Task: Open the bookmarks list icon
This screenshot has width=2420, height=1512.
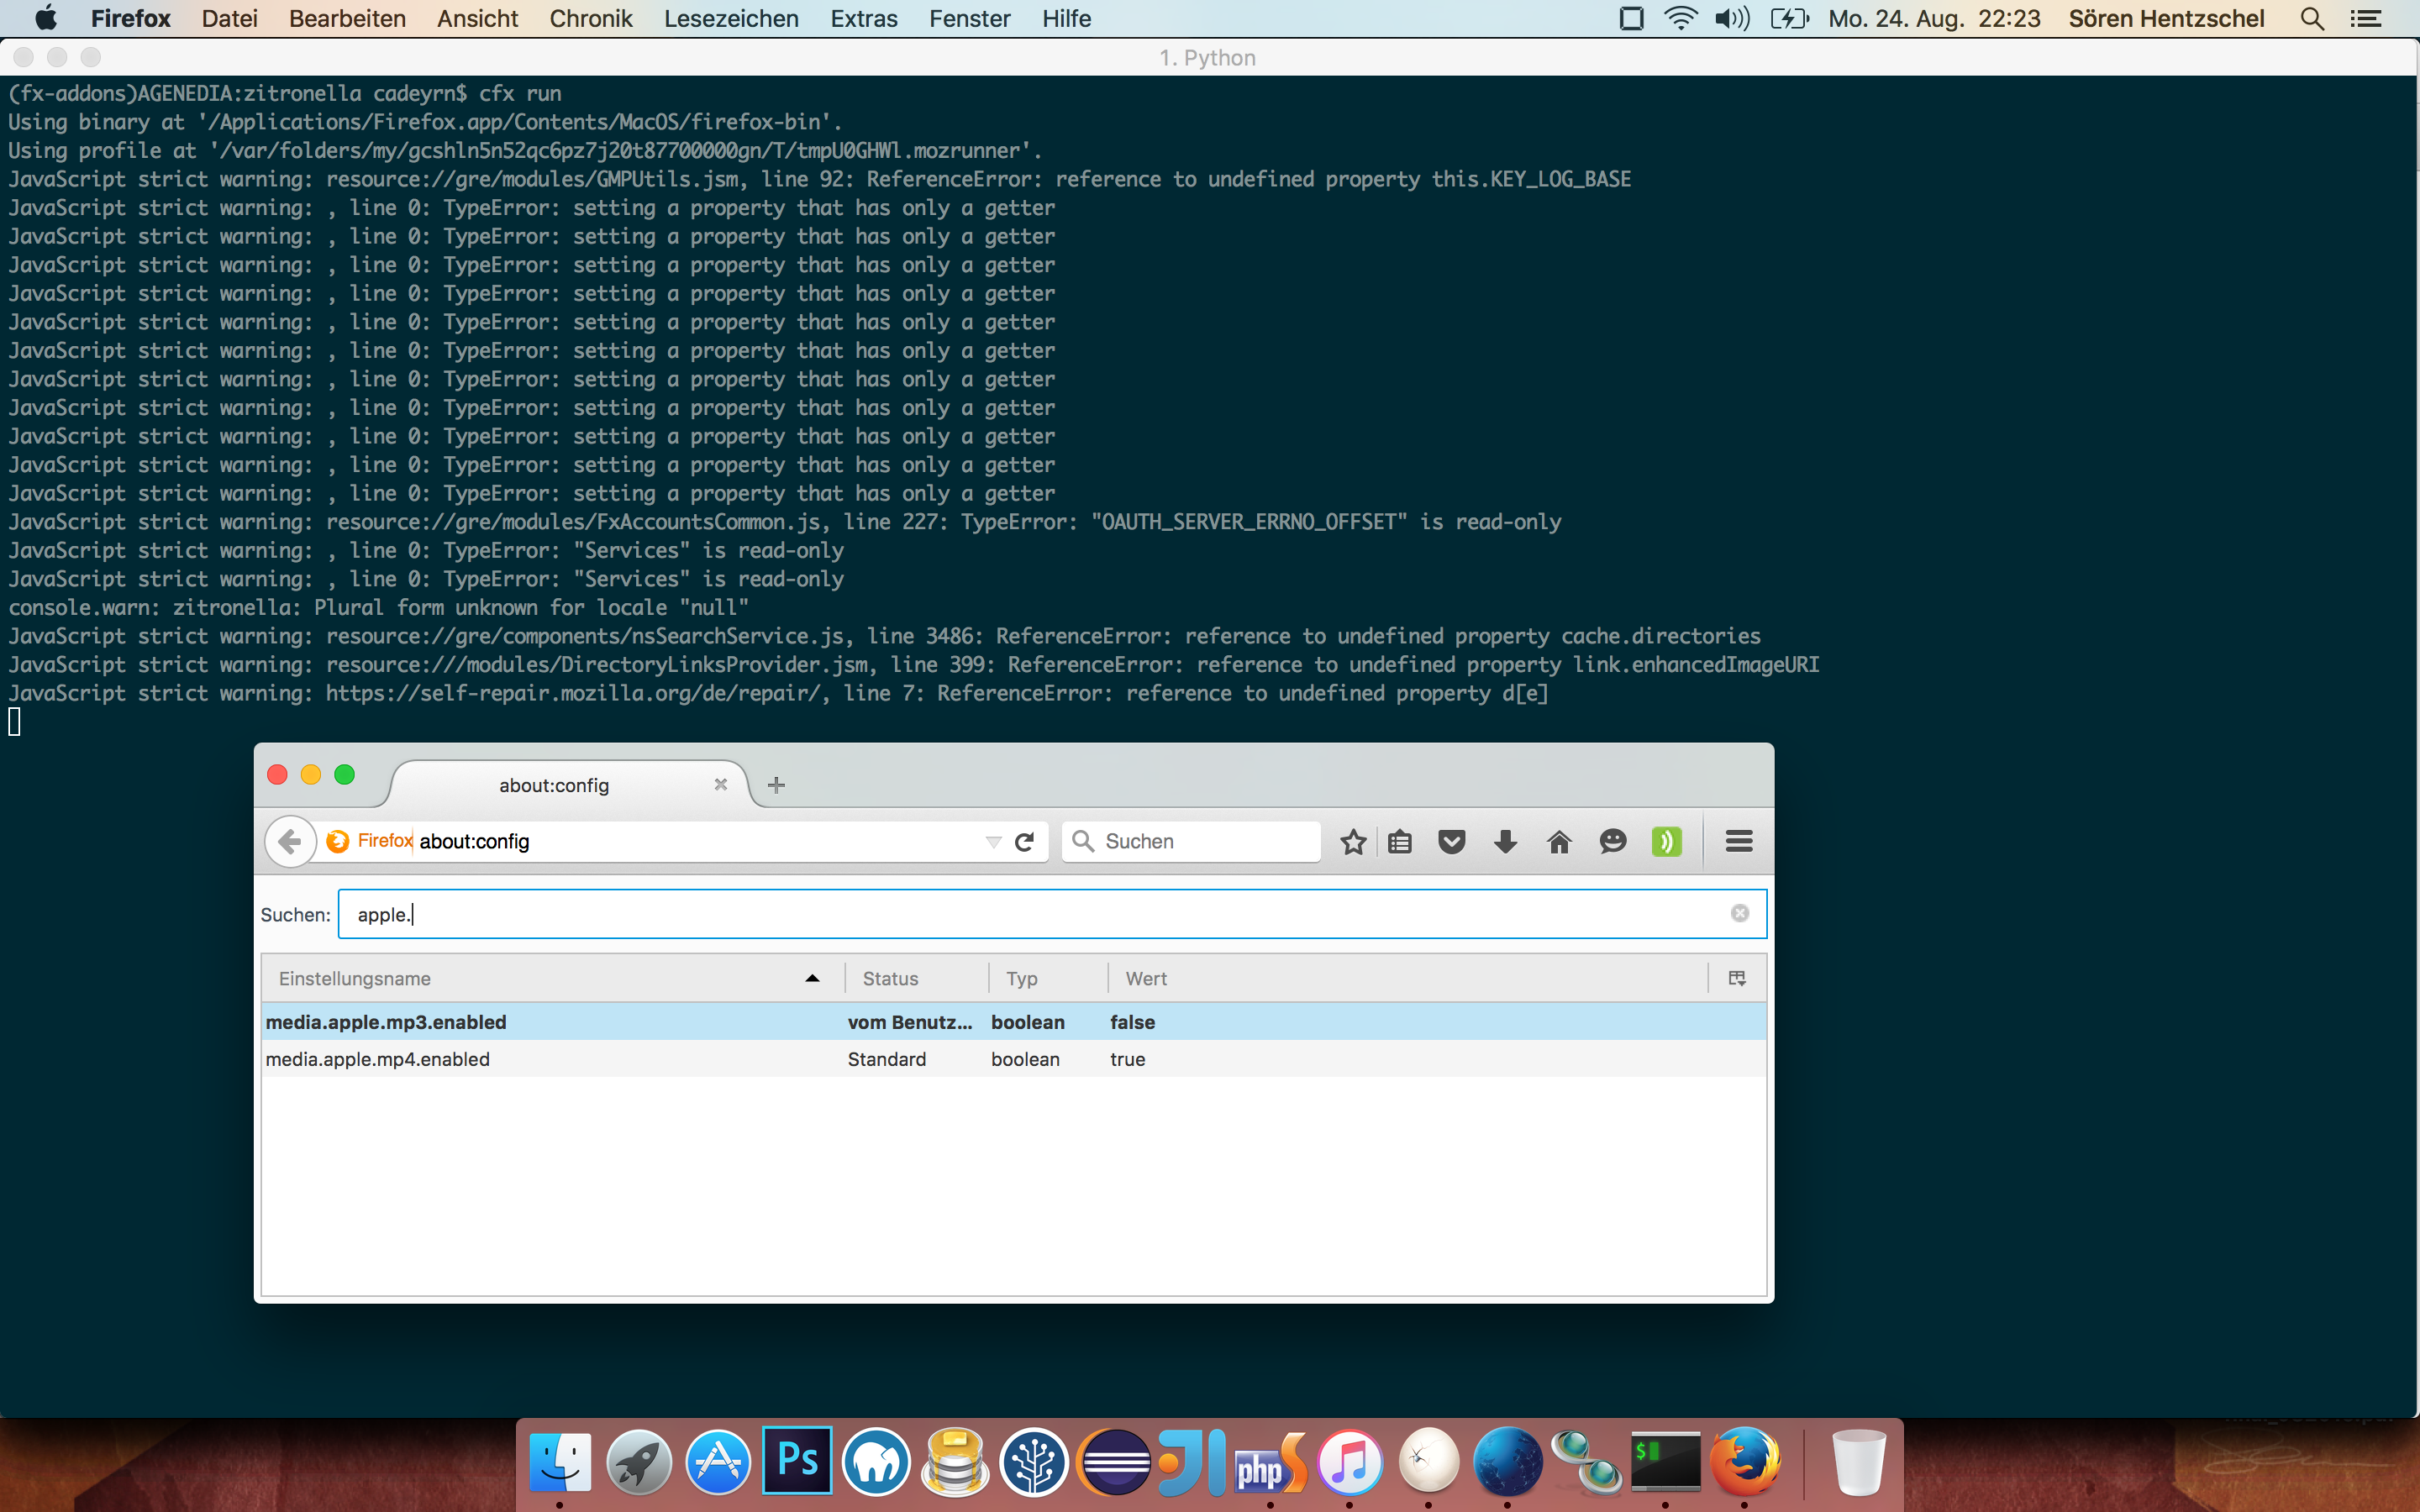Action: pos(1400,842)
